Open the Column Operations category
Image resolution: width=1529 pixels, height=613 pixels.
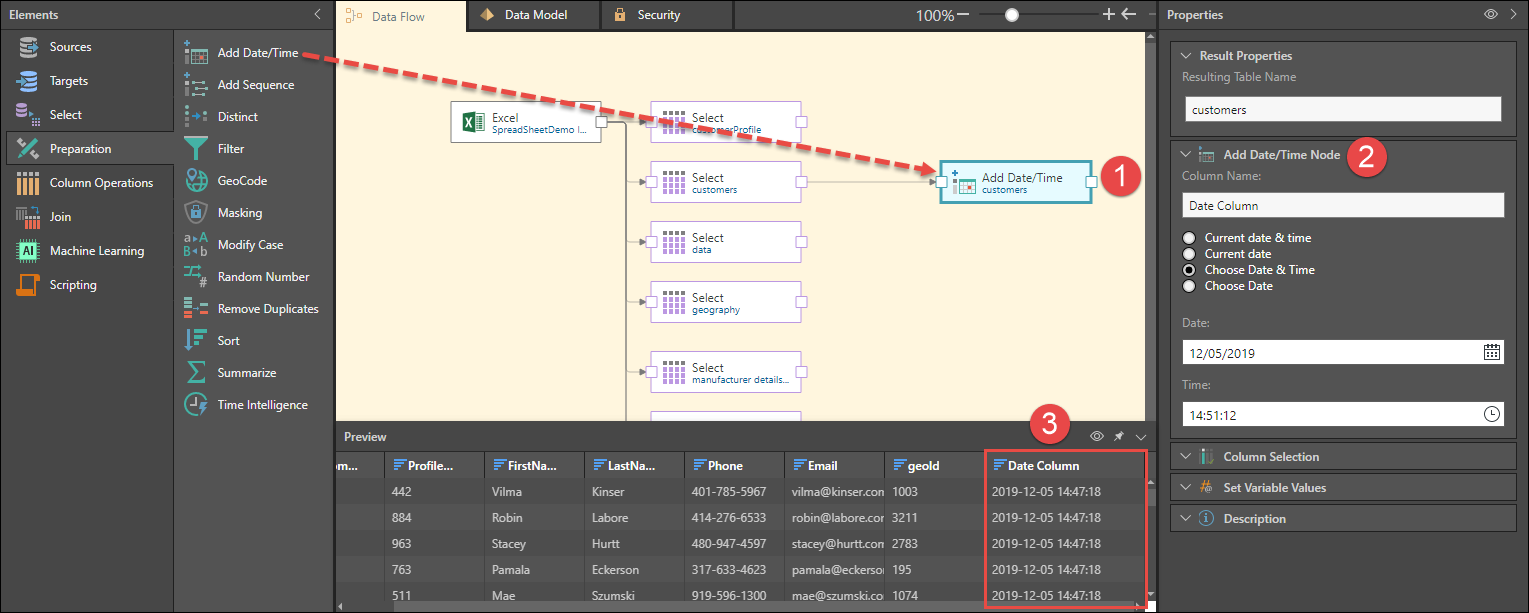[x=101, y=183]
